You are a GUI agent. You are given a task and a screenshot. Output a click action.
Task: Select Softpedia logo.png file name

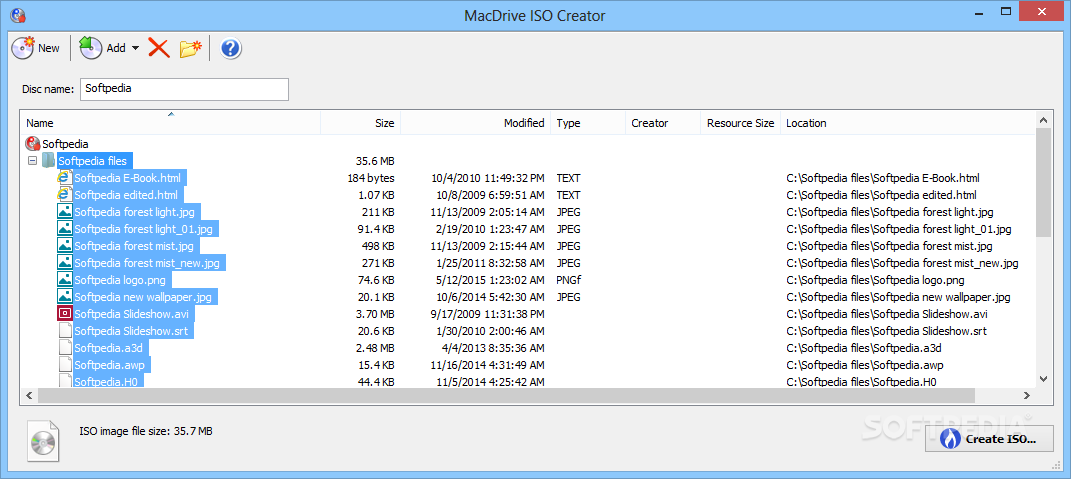point(120,280)
